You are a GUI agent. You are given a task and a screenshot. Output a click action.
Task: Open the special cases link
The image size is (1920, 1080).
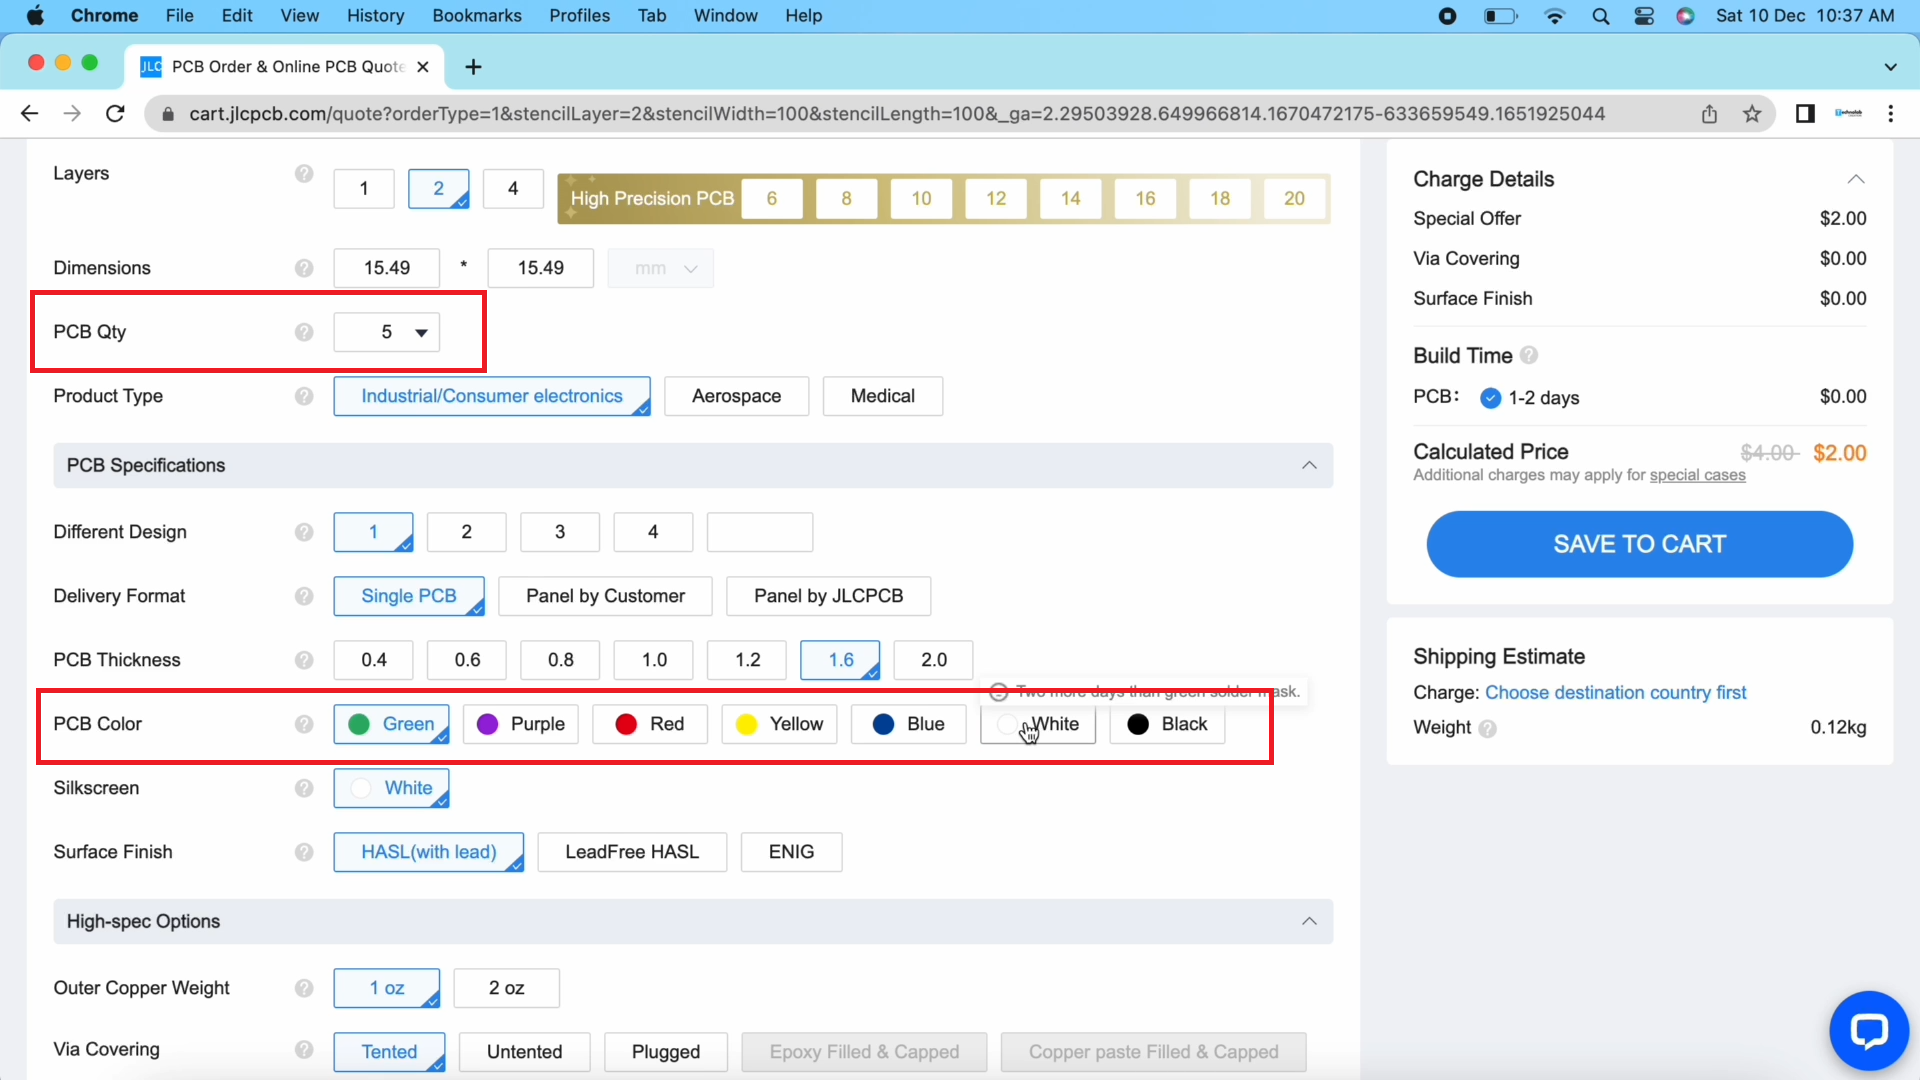1697,475
